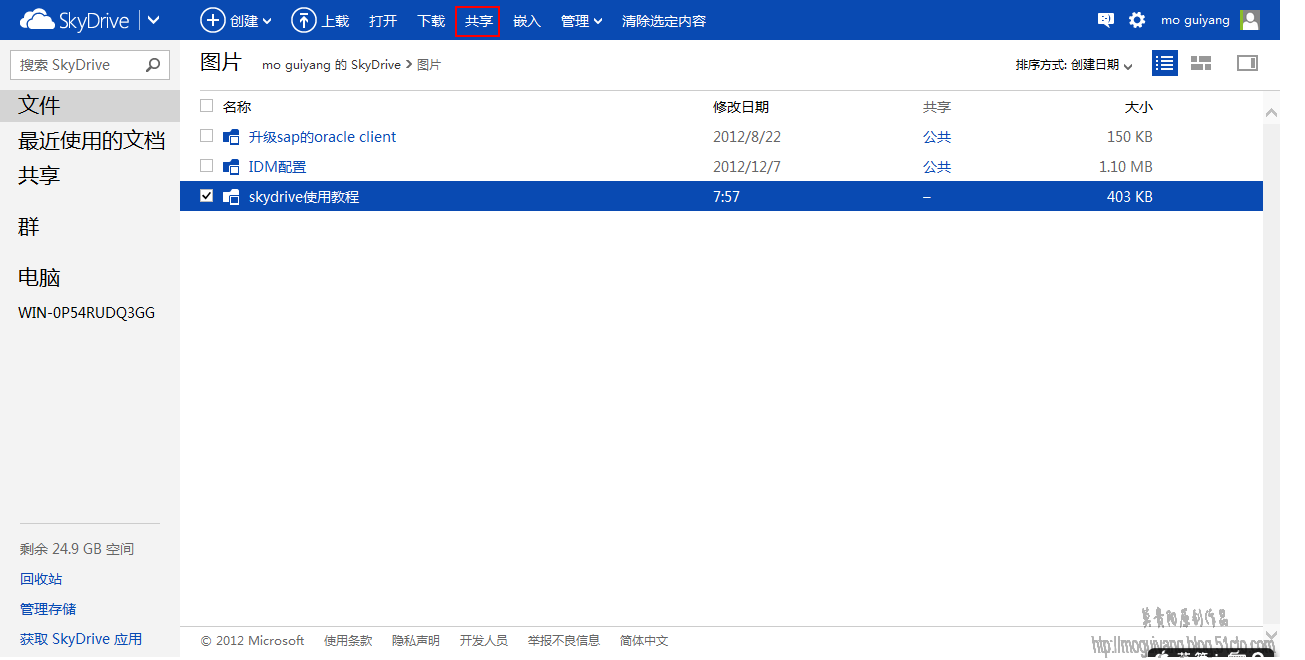Screen dimensions: 1305x660
Task: Click 清除选定内容 to clear selection
Action: pos(664,21)
